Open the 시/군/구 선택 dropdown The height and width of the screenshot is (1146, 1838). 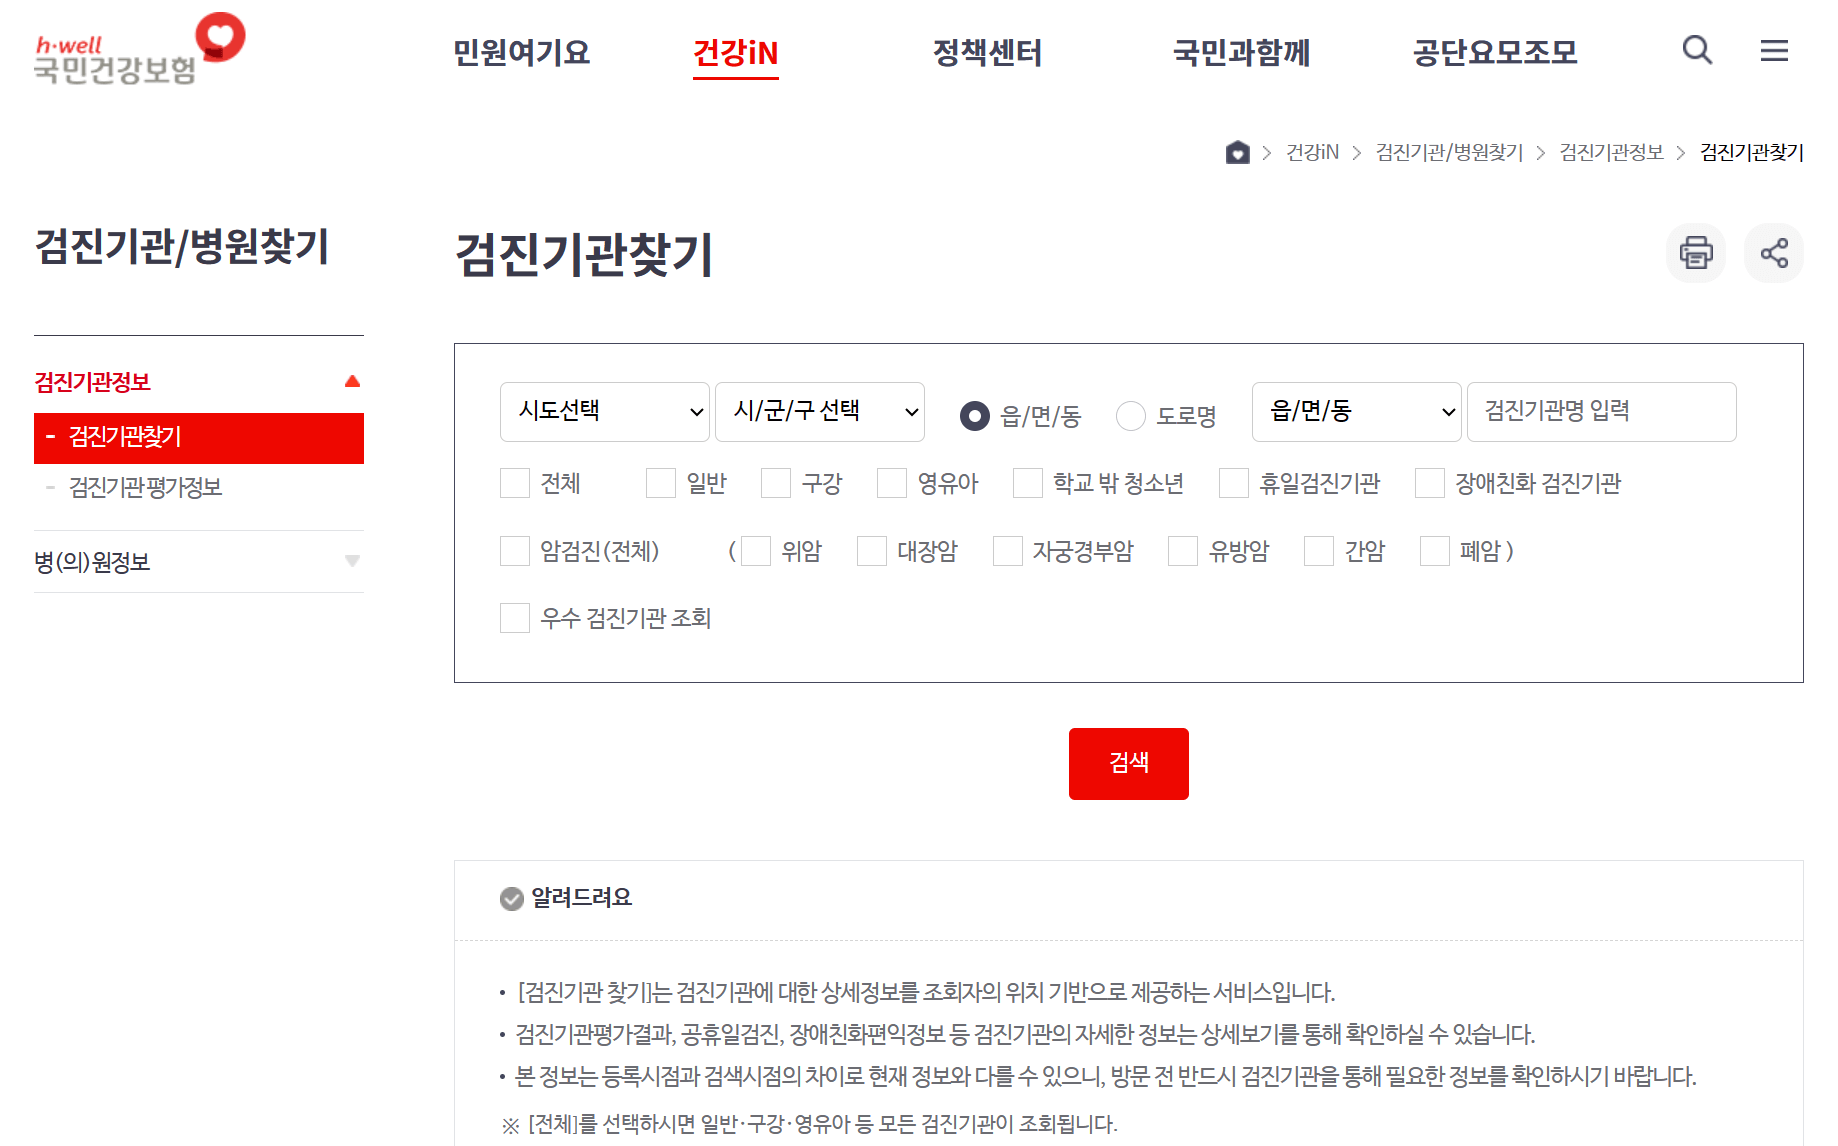coord(819,411)
